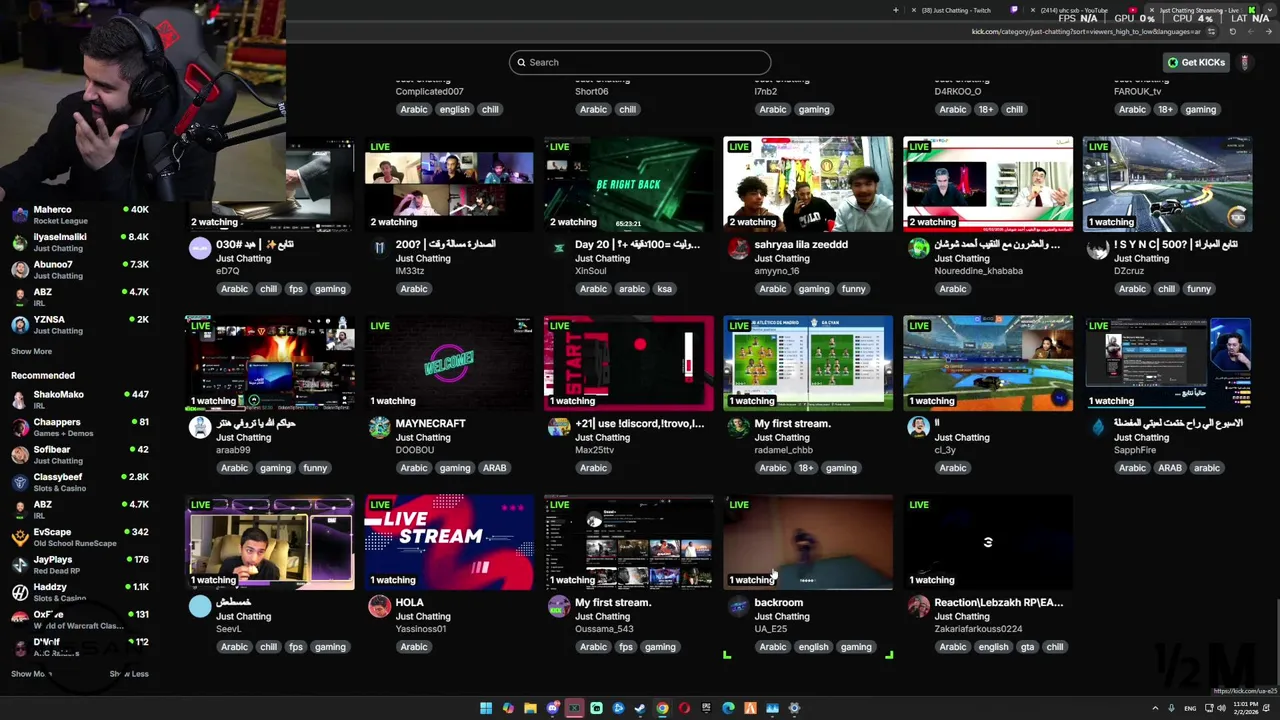Open radamel_chbb football lineup stream thumbnail
The height and width of the screenshot is (720, 1280).
tap(808, 363)
